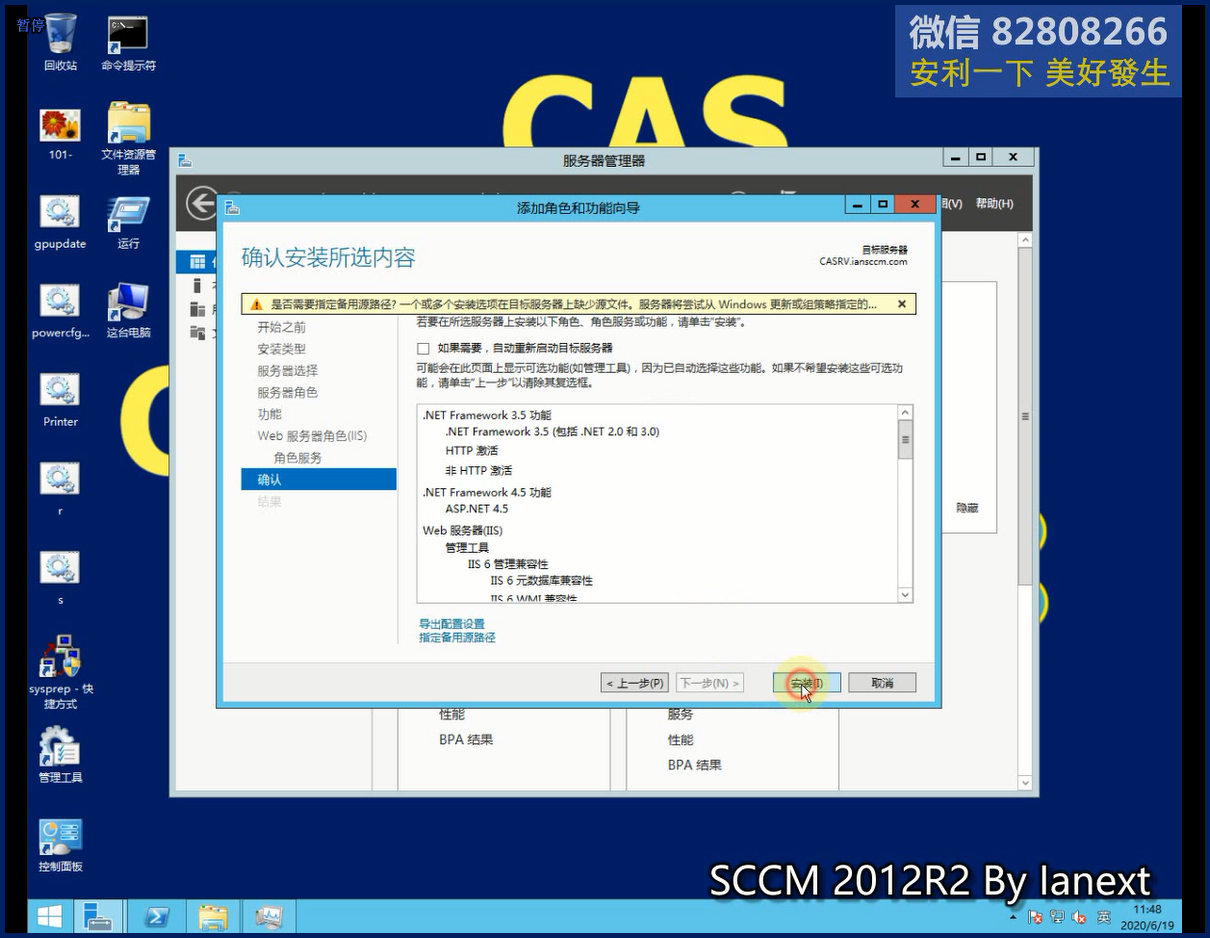Select the dashboard icon in Server Manager sidebar
This screenshot has height=938, width=1210.
coord(197,262)
